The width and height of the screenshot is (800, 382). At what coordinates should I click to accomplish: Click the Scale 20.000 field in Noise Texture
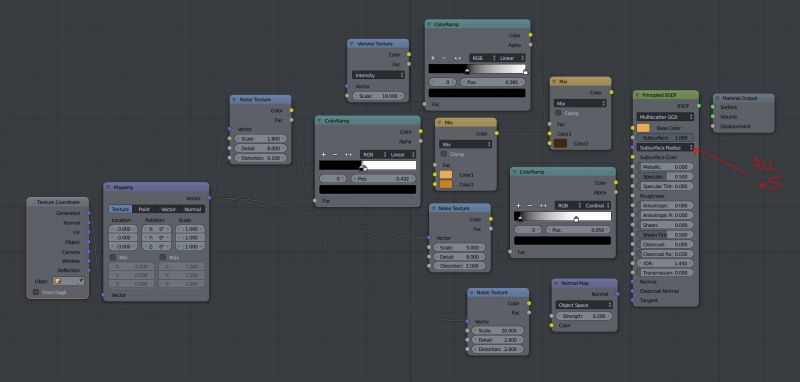pyautogui.click(x=497, y=330)
